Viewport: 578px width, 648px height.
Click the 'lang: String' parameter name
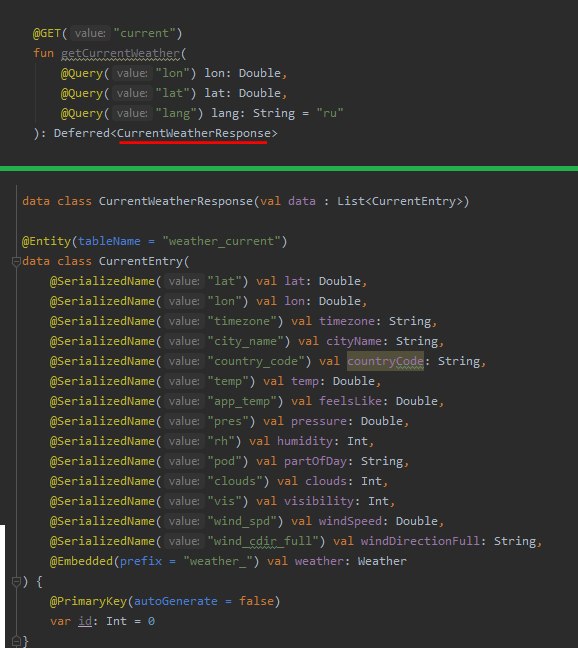pos(225,113)
